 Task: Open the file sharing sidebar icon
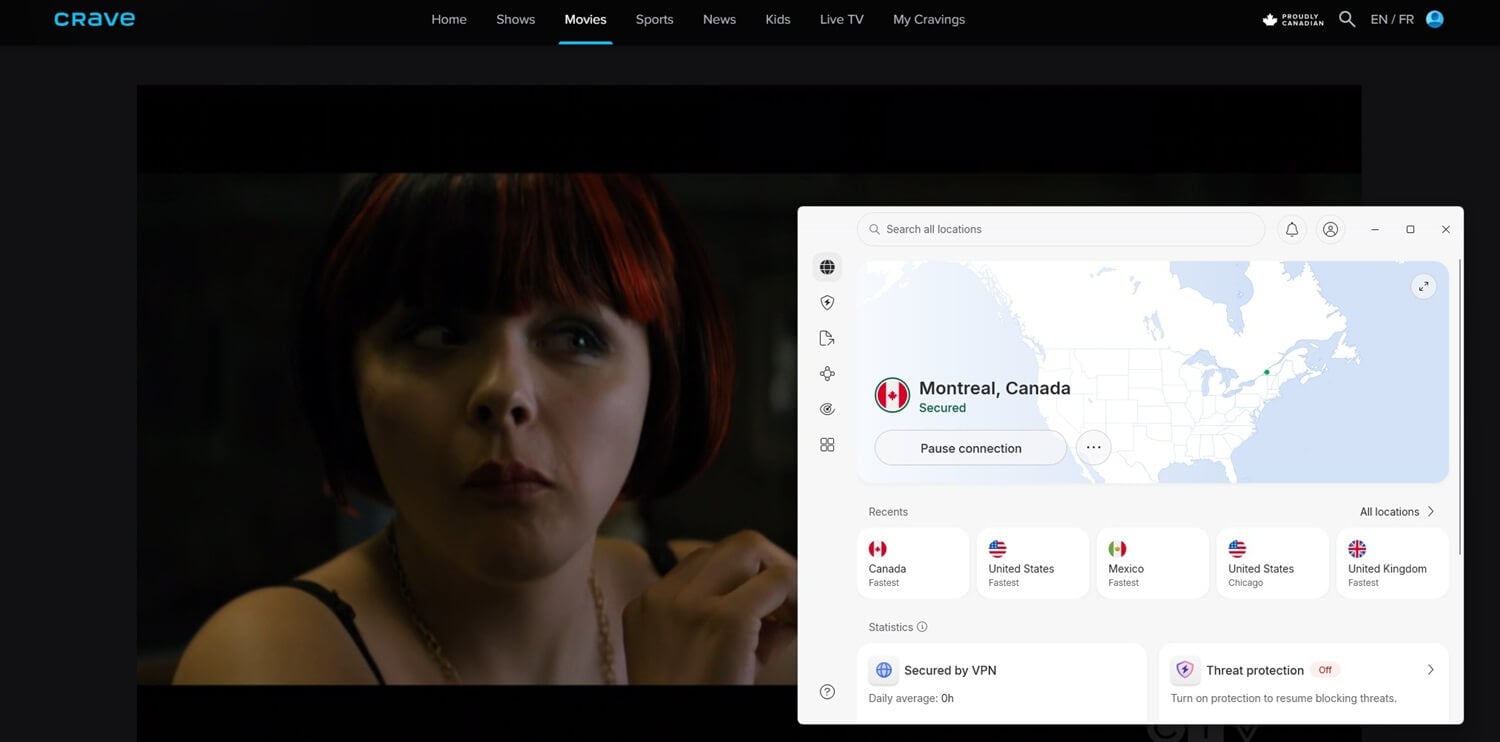click(827, 338)
